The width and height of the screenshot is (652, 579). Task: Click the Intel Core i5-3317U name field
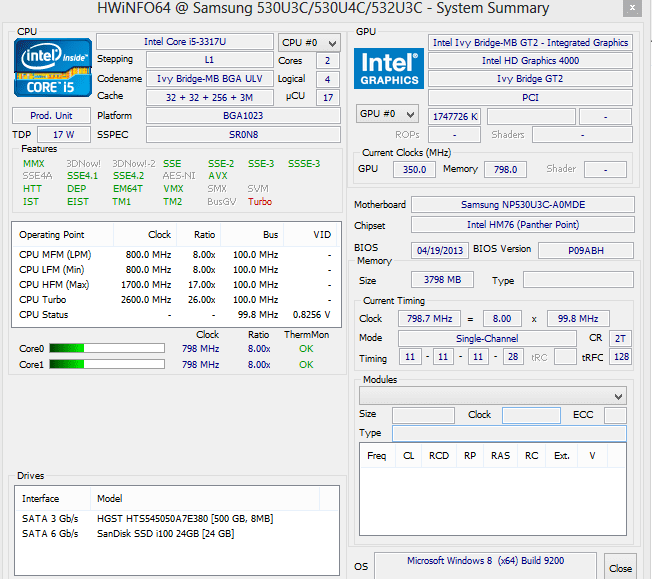pos(185,42)
